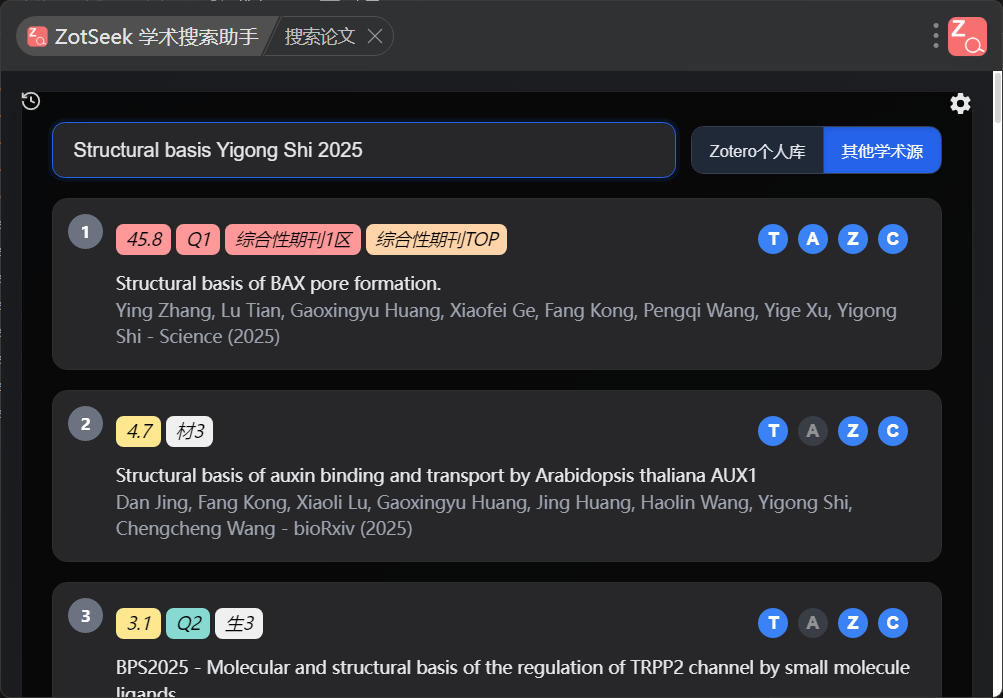Click T icon for TRPP2 channel paper
1003x698 pixels.
click(773, 623)
